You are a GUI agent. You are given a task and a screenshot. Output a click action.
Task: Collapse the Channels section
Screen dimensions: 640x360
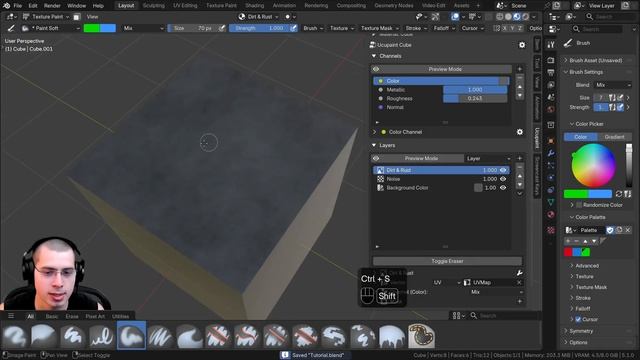[x=374, y=56]
